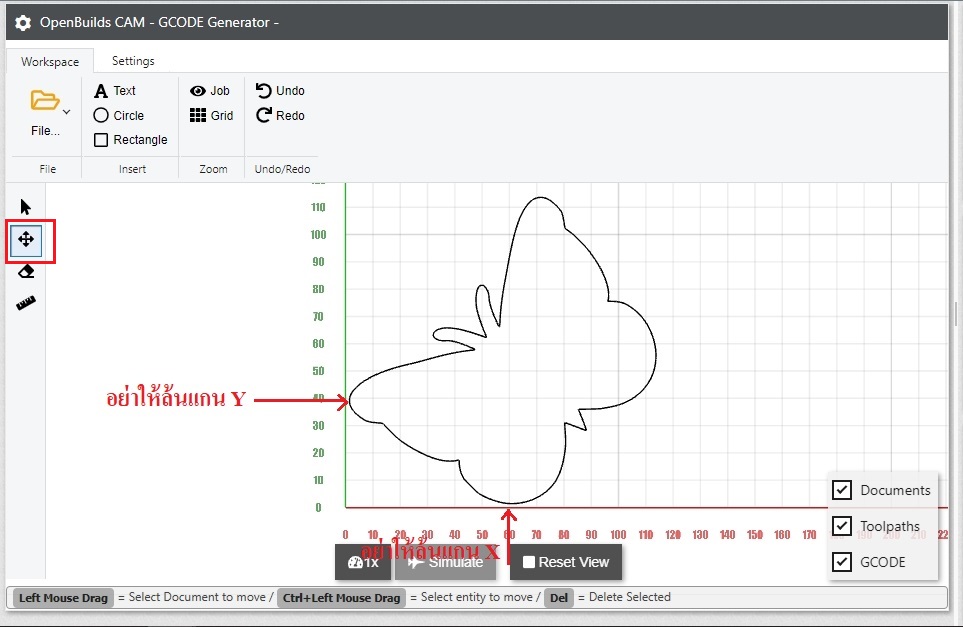
Task: Click the 'Left Mouse Drag' status hint
Action: click(63, 598)
